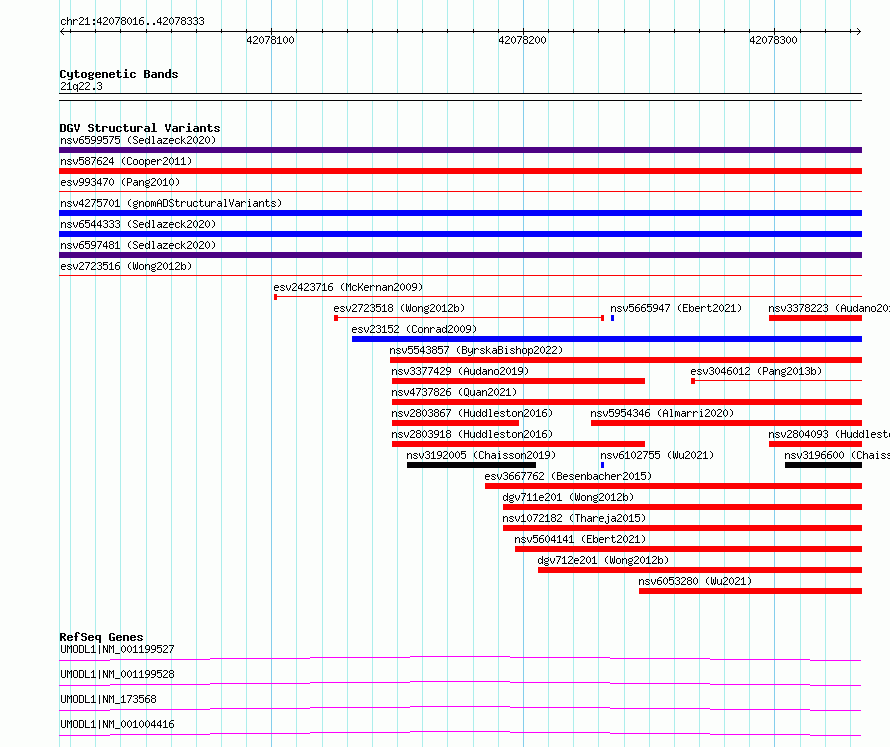Select the 21q22.3 band label
This screenshot has width=890, height=747.
pyautogui.click(x=81, y=86)
